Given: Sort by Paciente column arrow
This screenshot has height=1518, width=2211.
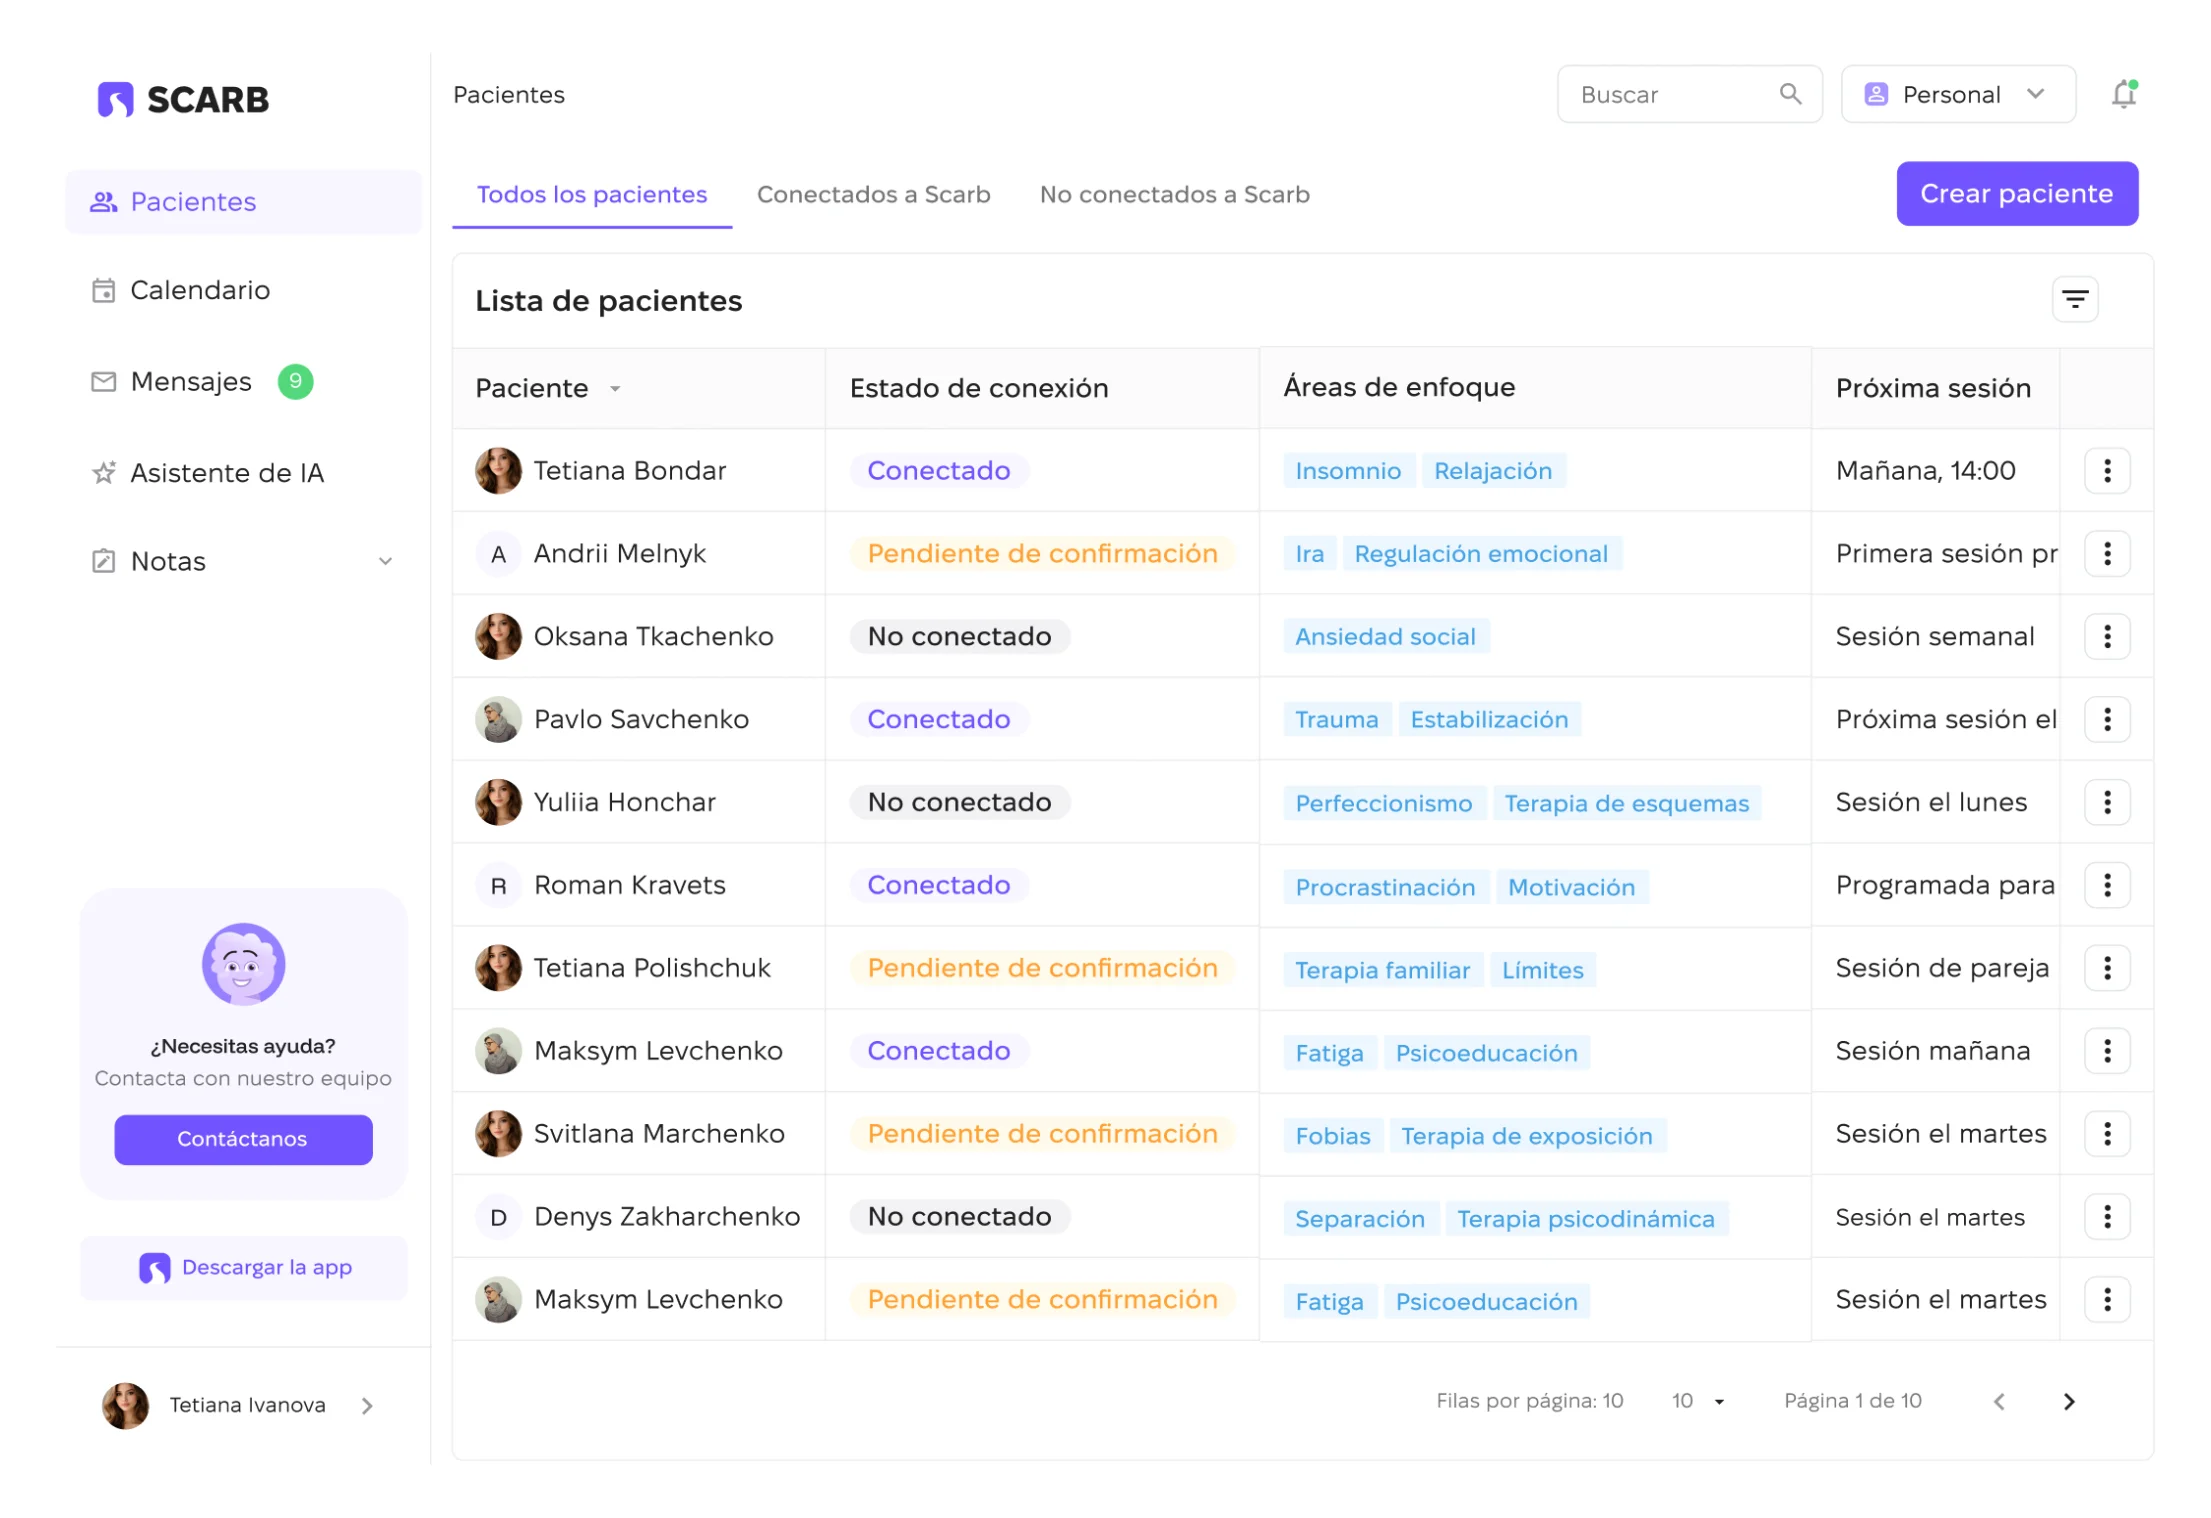Looking at the screenshot, I should pos(615,389).
